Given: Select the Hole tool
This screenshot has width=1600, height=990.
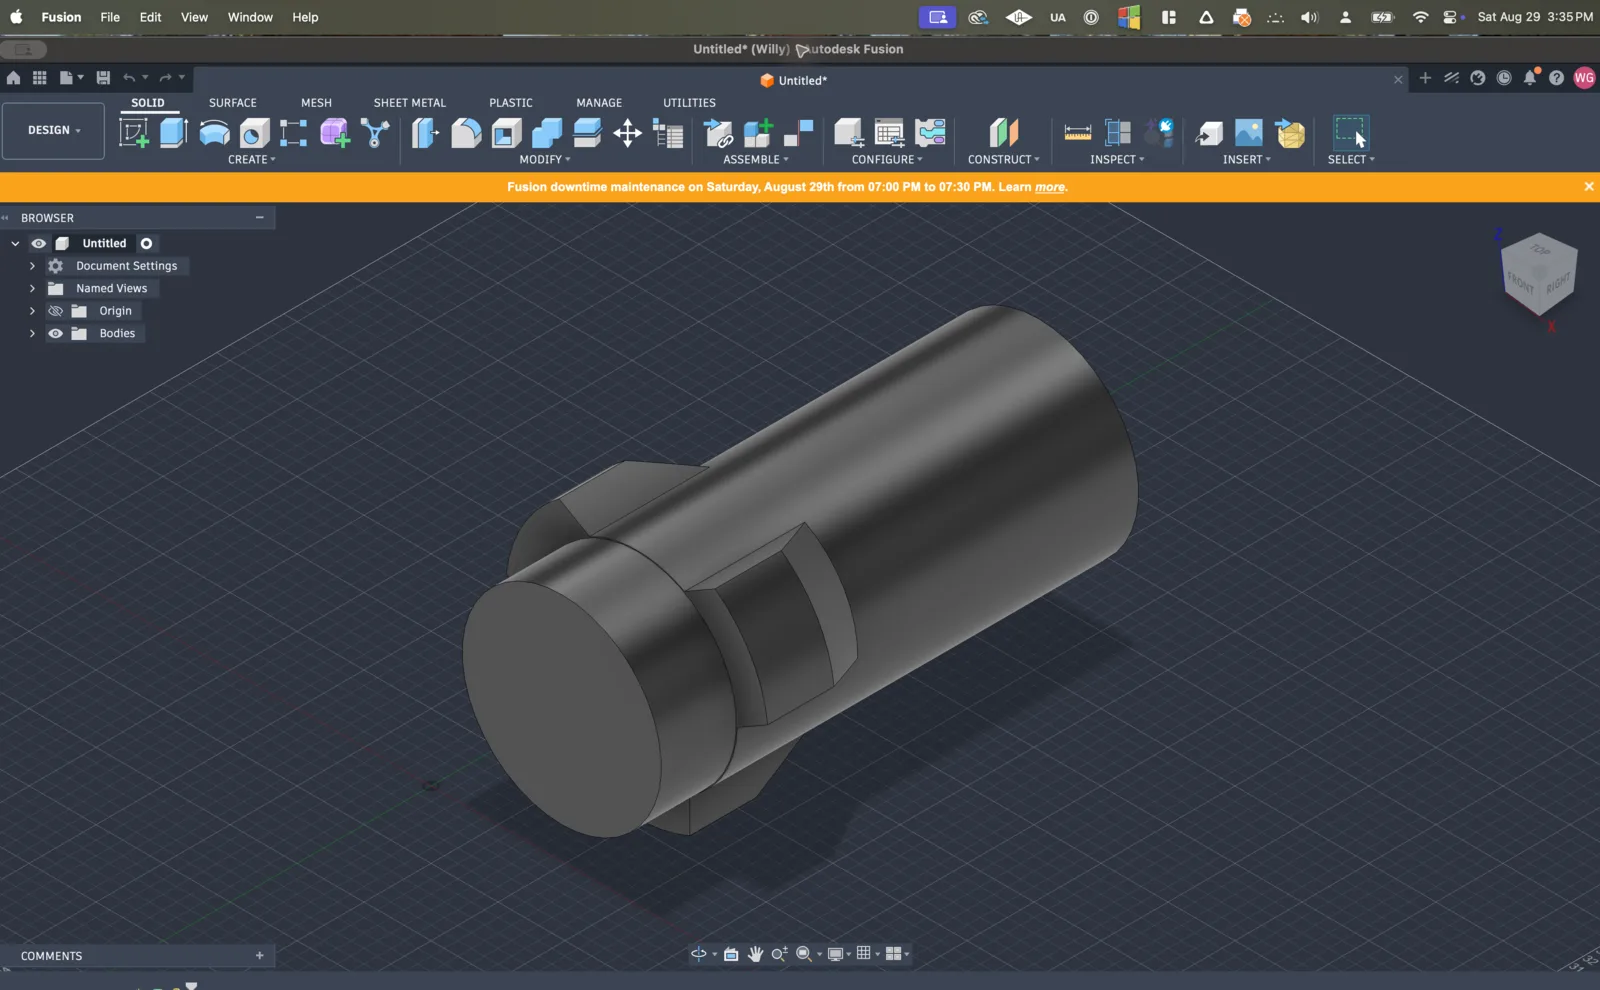Looking at the screenshot, I should (254, 133).
